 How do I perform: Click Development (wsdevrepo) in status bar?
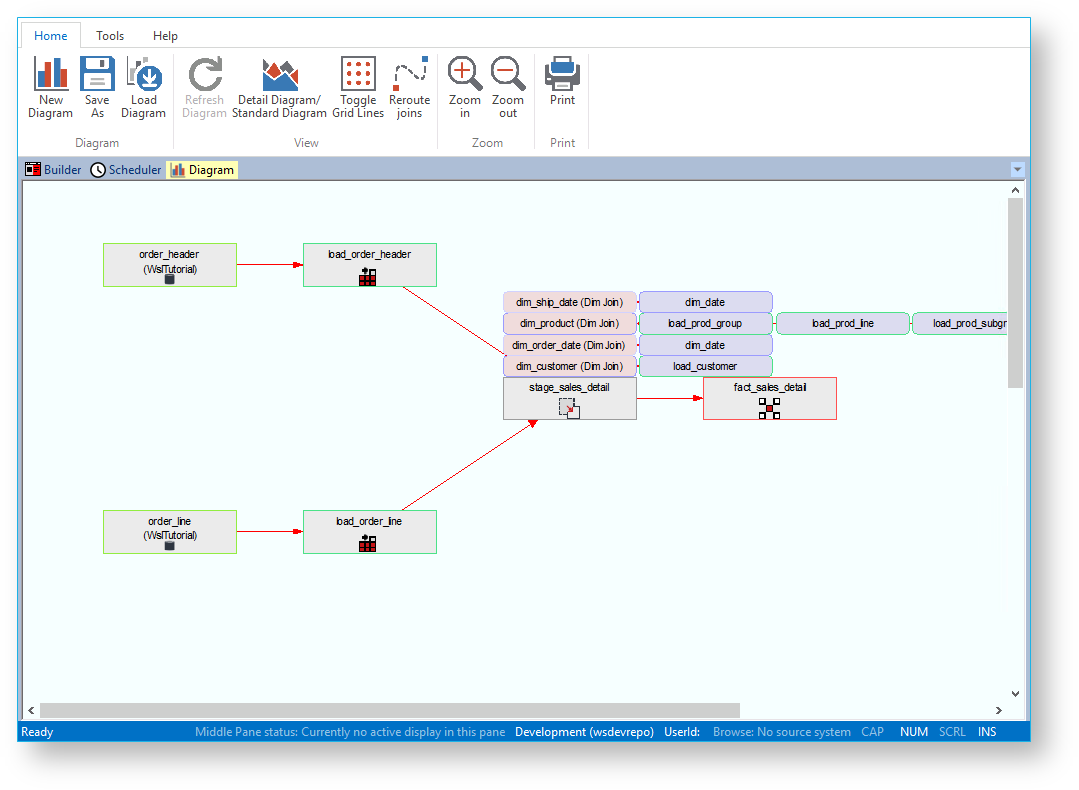coord(584,732)
